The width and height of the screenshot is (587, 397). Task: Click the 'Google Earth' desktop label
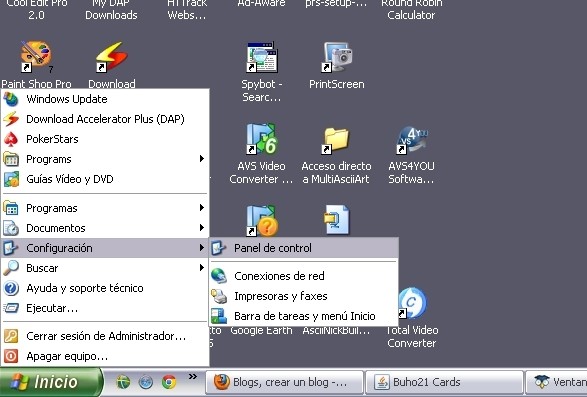click(x=261, y=330)
